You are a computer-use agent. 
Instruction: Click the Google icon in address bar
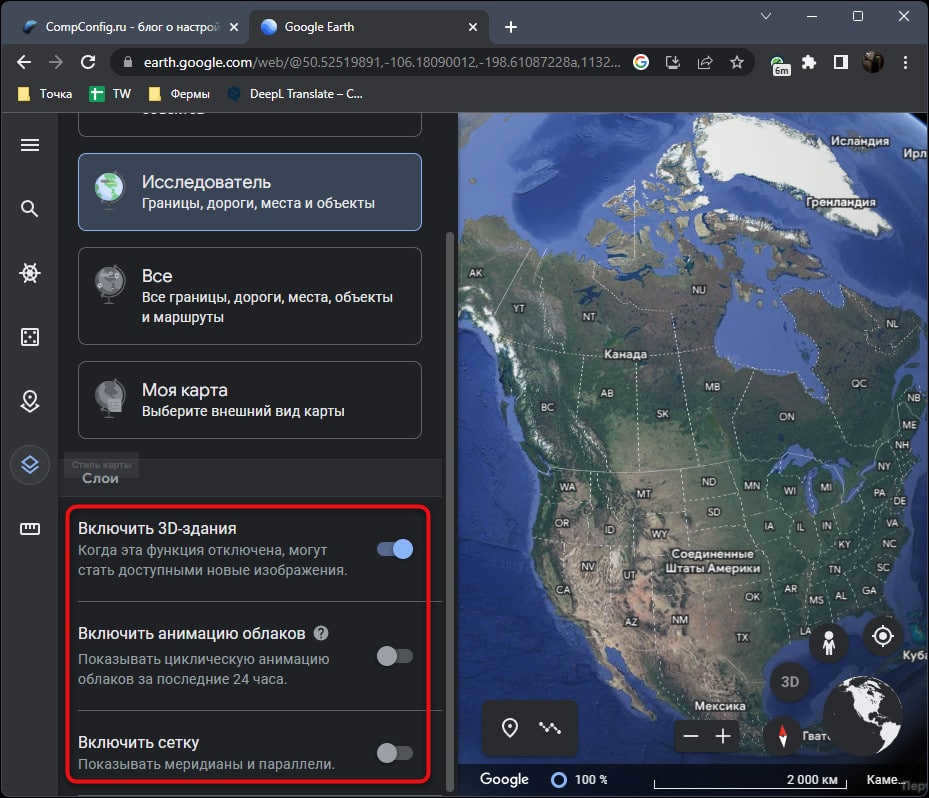pos(640,62)
